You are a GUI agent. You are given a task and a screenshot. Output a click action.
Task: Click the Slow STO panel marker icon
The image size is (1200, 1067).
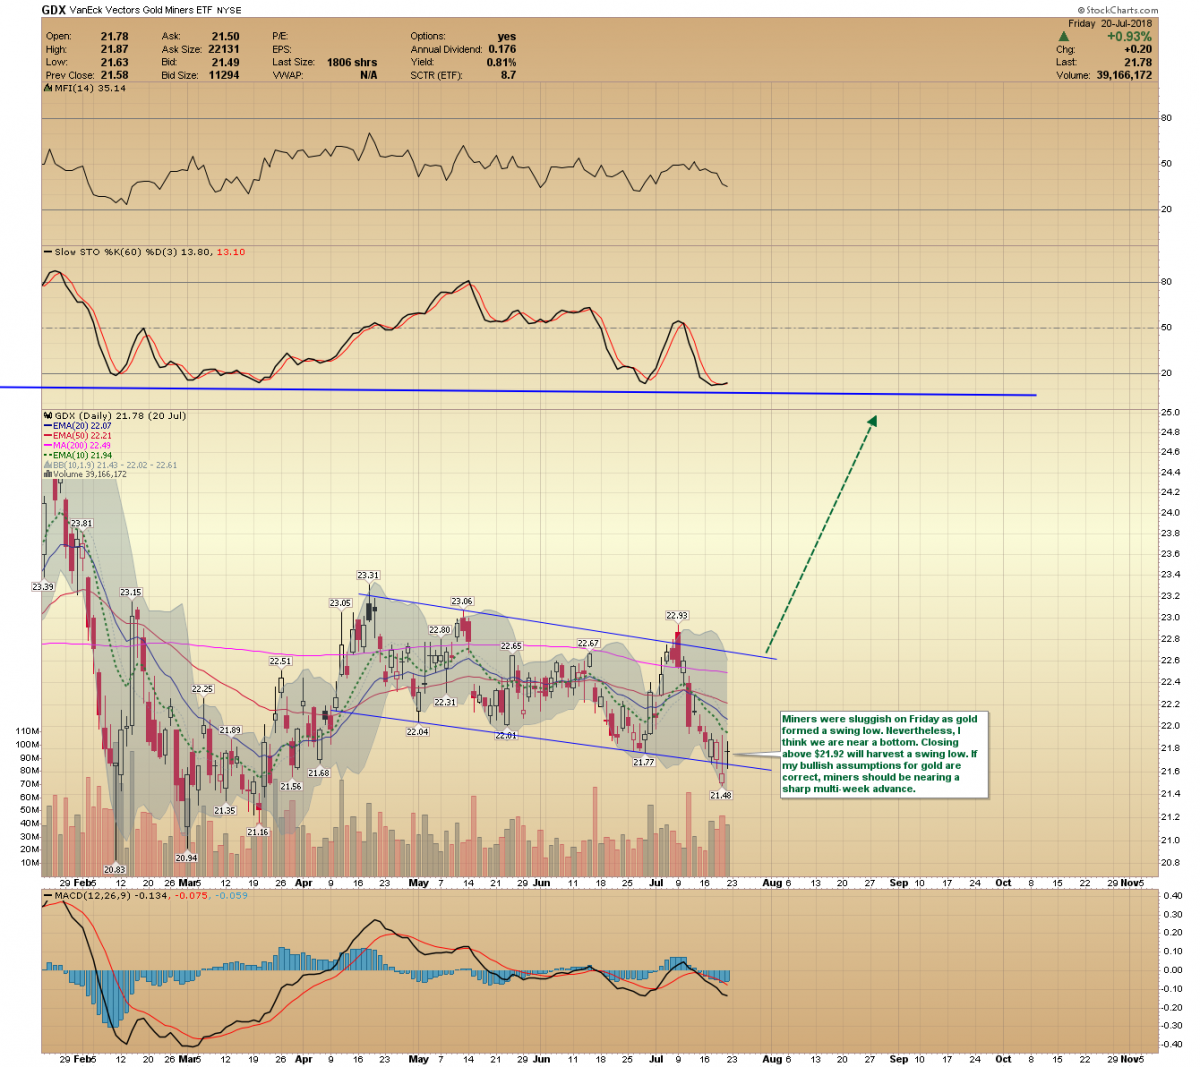coord(46,252)
